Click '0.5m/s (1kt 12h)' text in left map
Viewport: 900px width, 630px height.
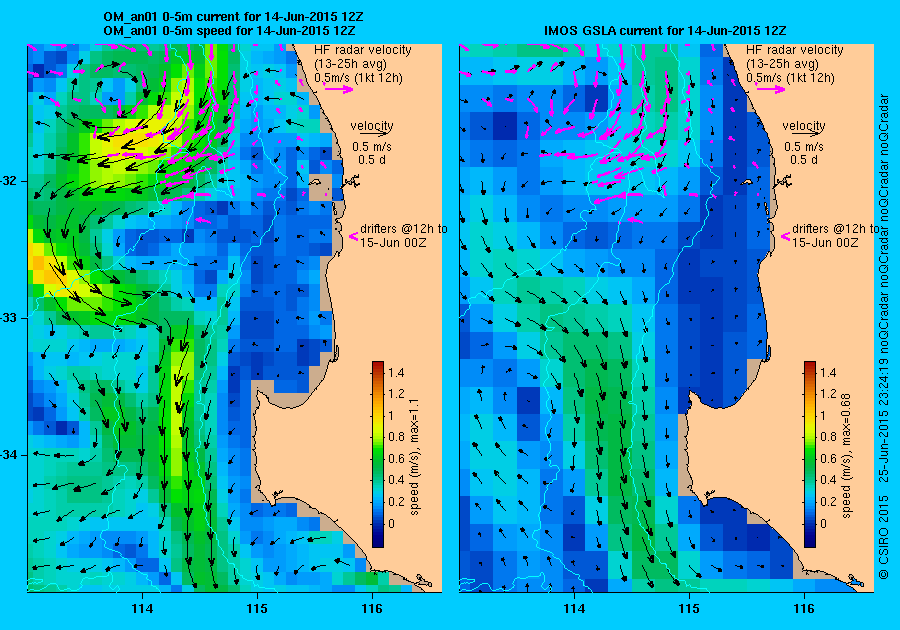[x=358, y=77]
